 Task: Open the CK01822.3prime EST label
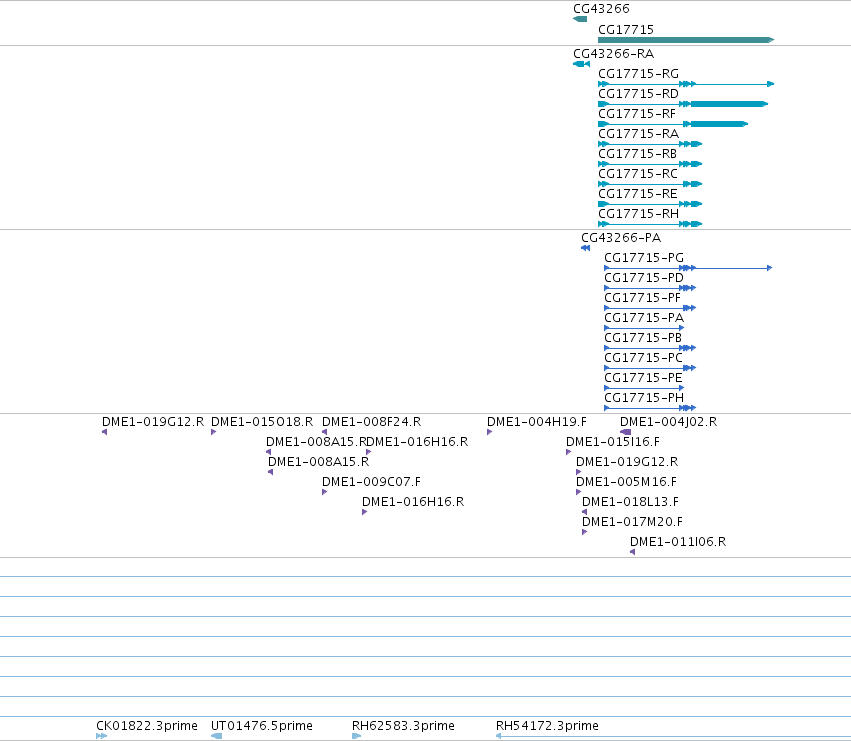147,726
